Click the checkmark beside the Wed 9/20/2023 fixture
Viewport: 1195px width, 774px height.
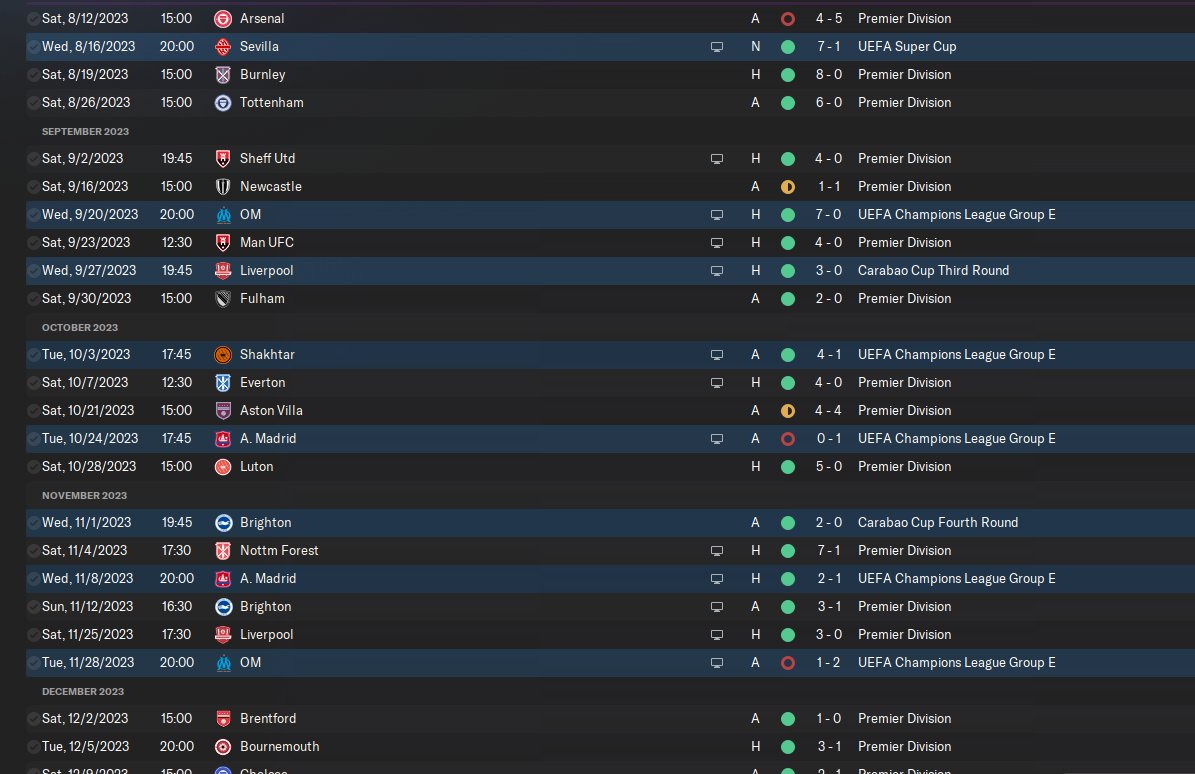point(34,215)
